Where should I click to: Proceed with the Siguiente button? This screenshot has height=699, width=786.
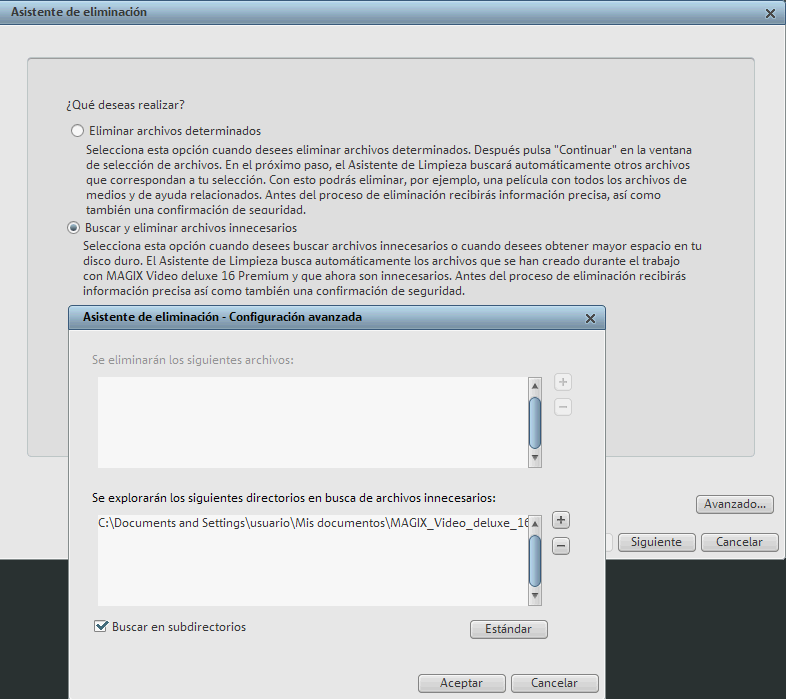tap(656, 542)
